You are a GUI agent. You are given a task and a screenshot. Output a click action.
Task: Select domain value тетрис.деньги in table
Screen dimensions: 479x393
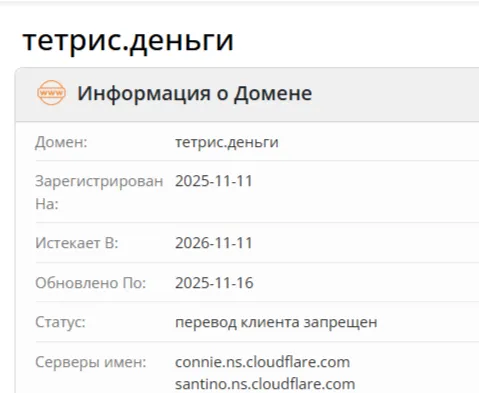tap(227, 142)
